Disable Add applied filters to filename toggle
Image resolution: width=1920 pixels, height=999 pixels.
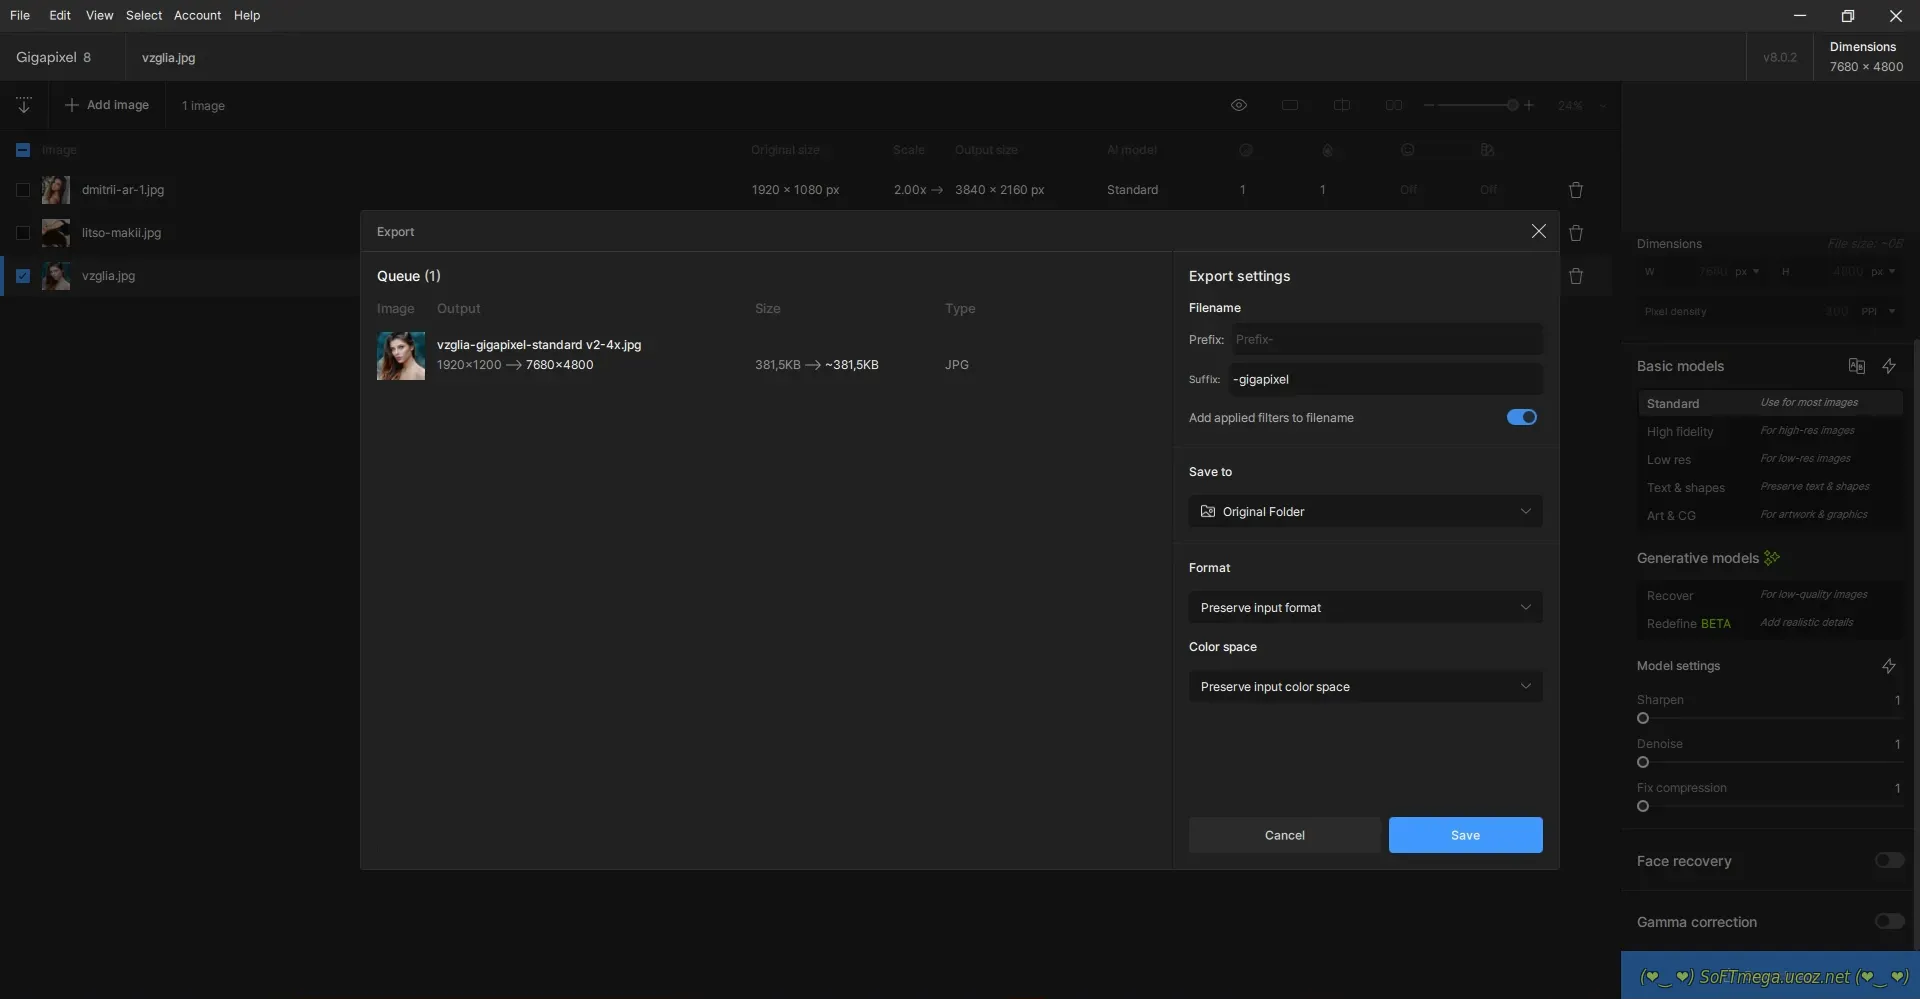[x=1521, y=417]
